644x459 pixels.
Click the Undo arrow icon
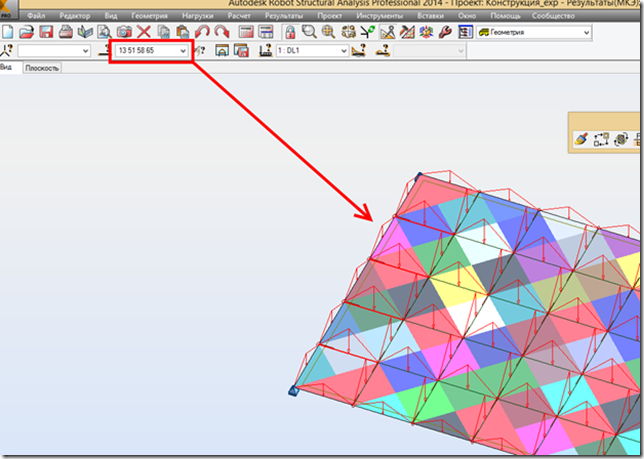(x=202, y=32)
